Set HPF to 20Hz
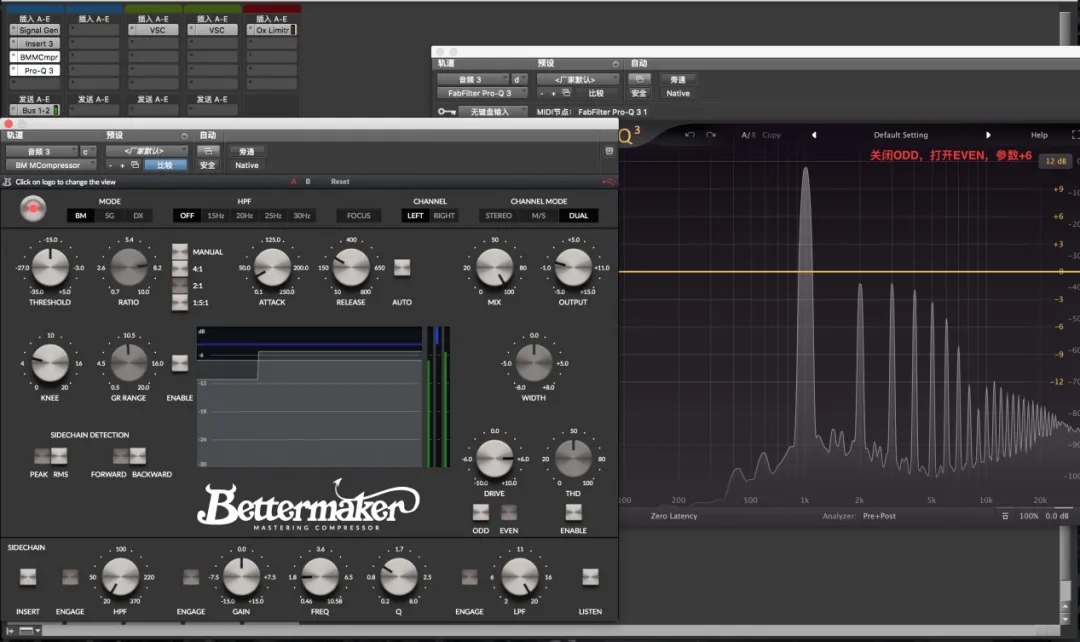 pyautogui.click(x=245, y=216)
